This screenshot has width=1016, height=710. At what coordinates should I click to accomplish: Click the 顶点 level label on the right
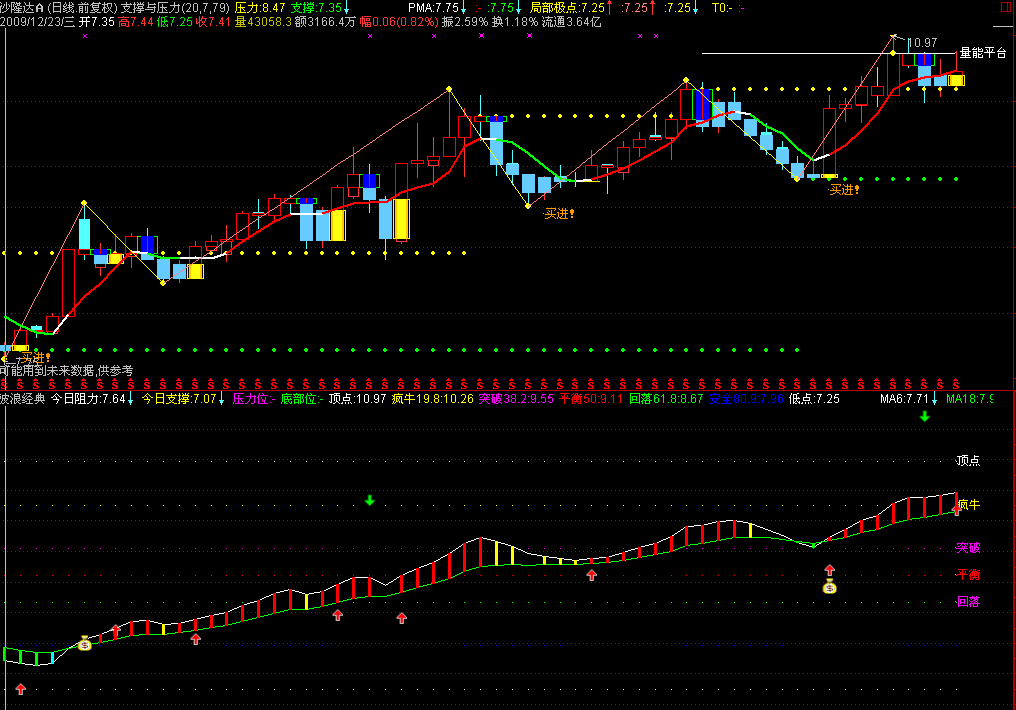[968, 461]
